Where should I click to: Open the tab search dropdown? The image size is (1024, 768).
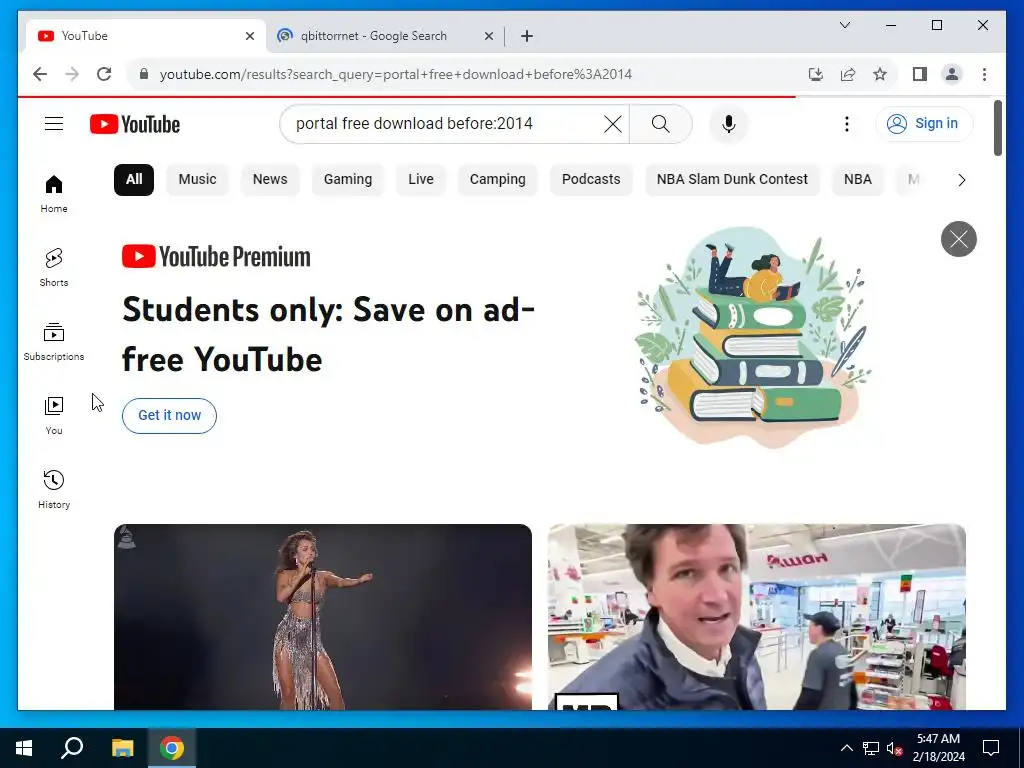point(844,25)
